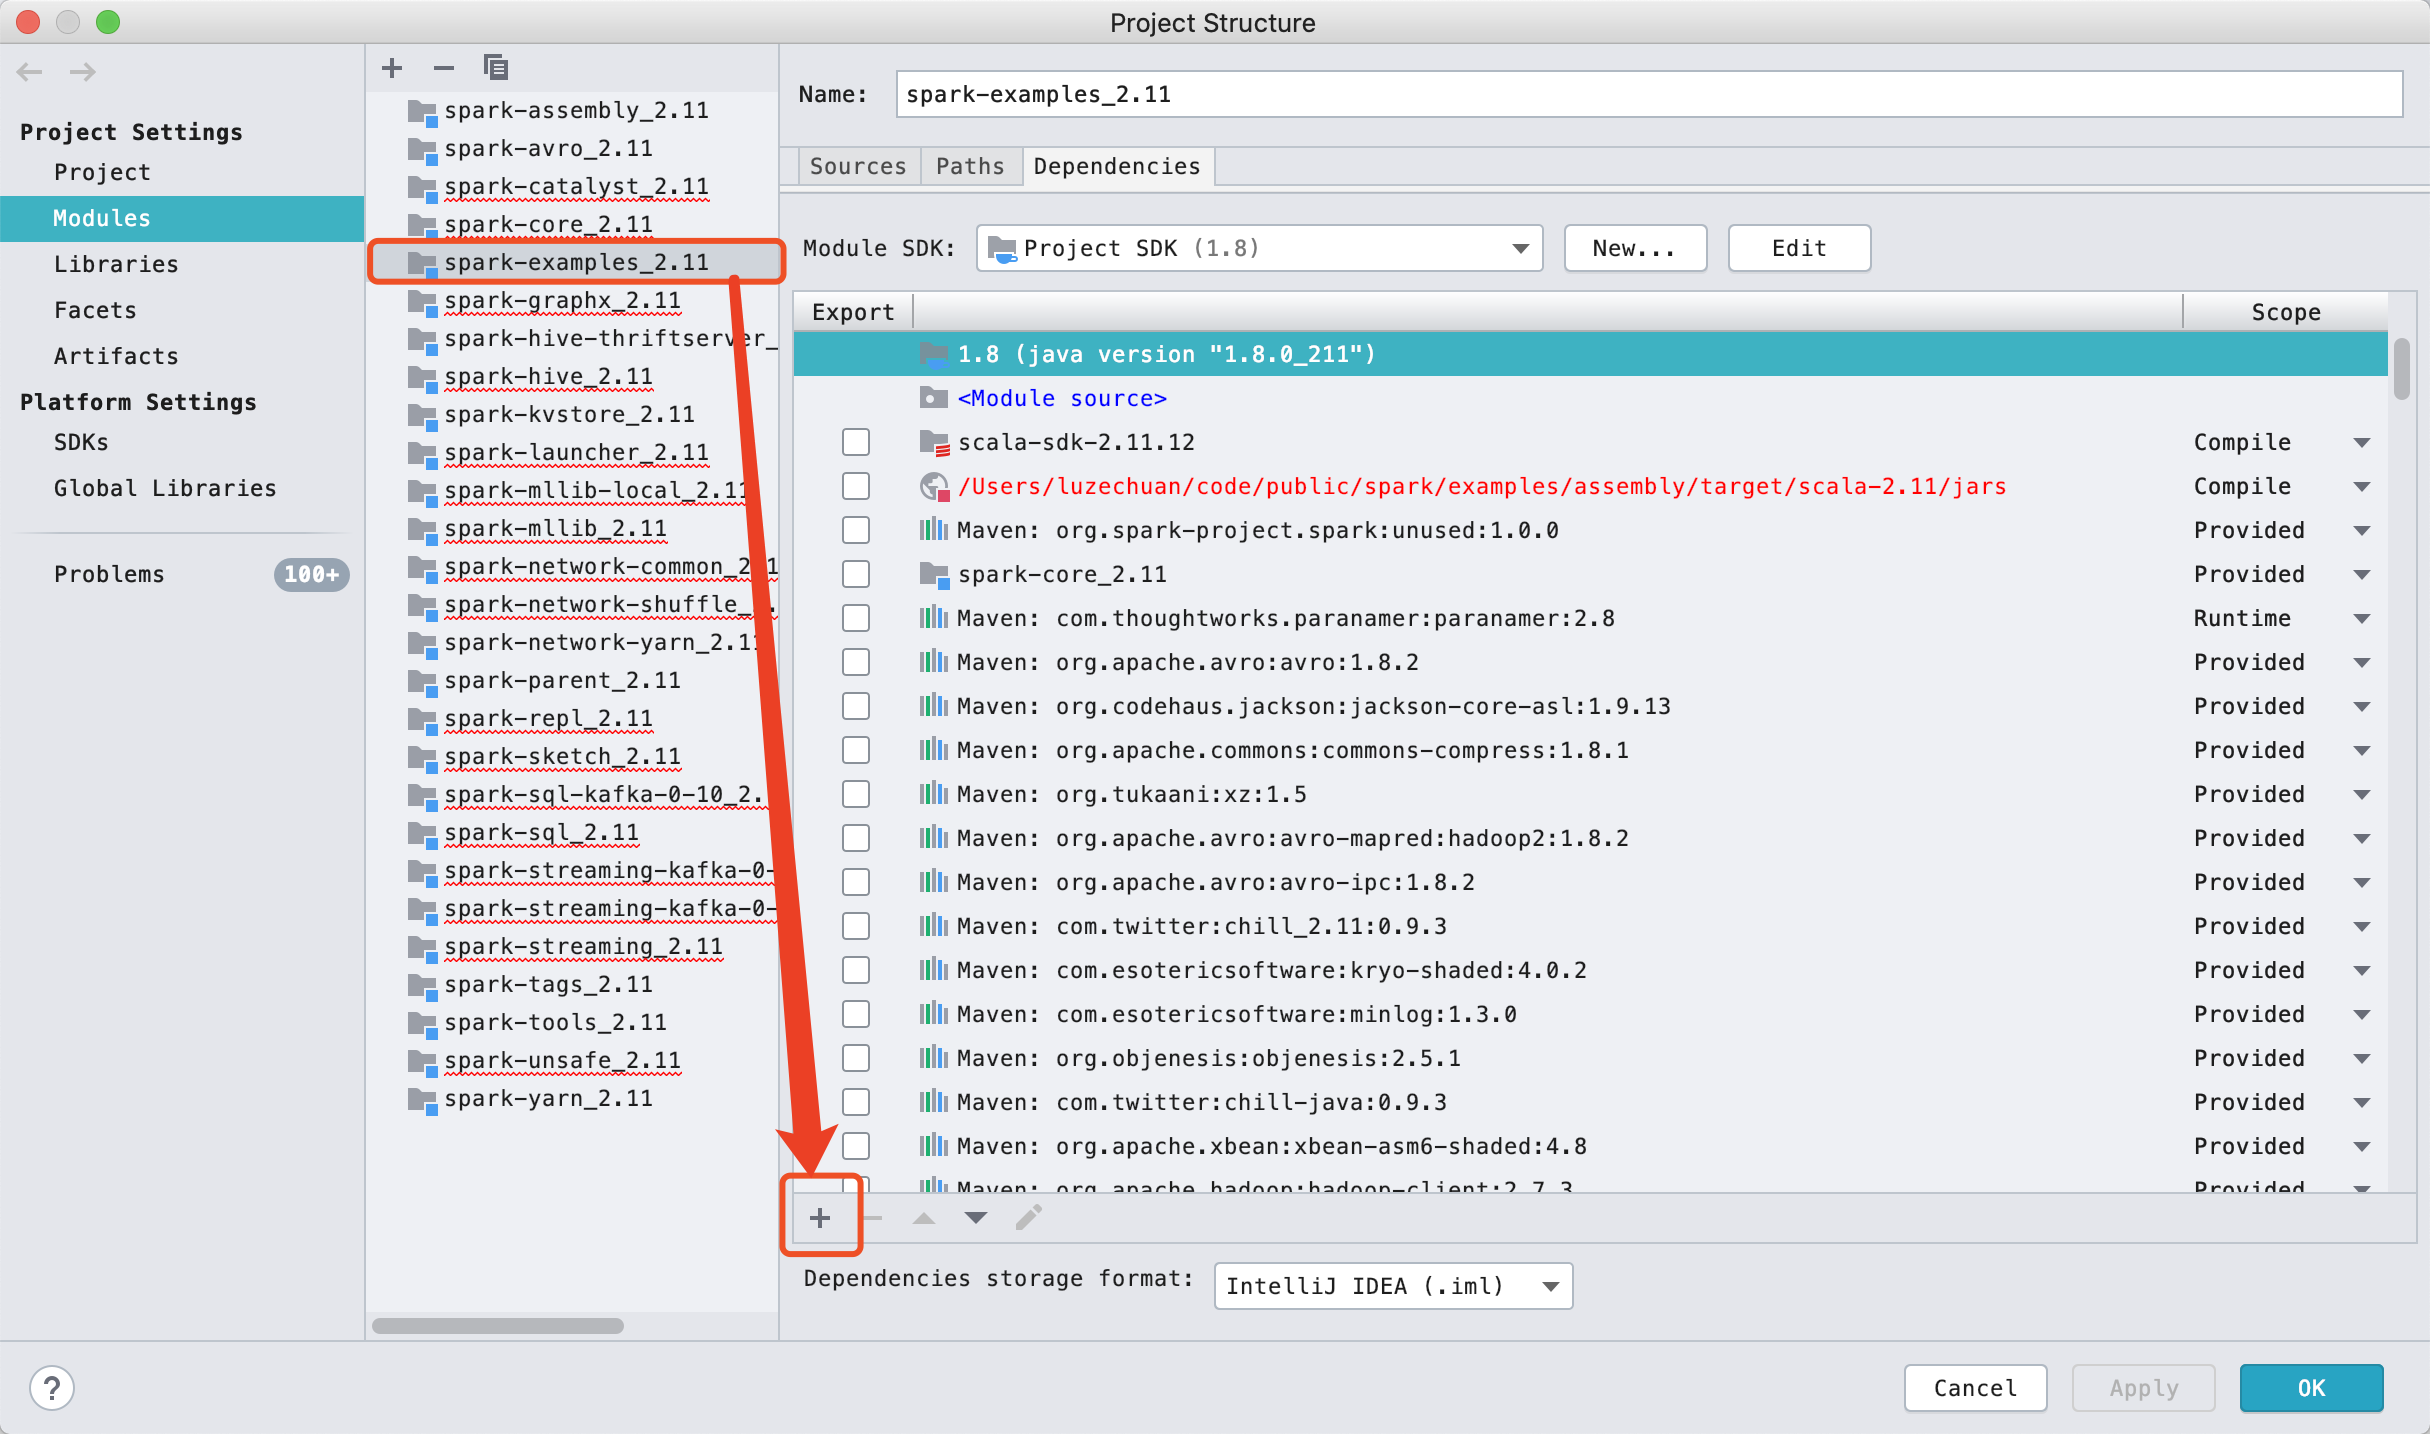Viewport: 2430px width, 1434px height.
Task: Click the Cancel button
Action: (1975, 1388)
